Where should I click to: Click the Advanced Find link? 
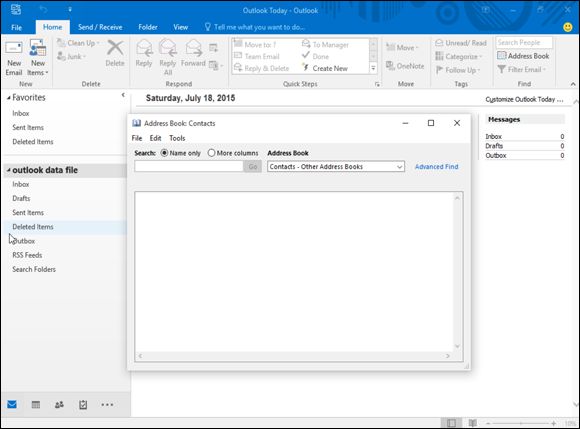coord(436,167)
